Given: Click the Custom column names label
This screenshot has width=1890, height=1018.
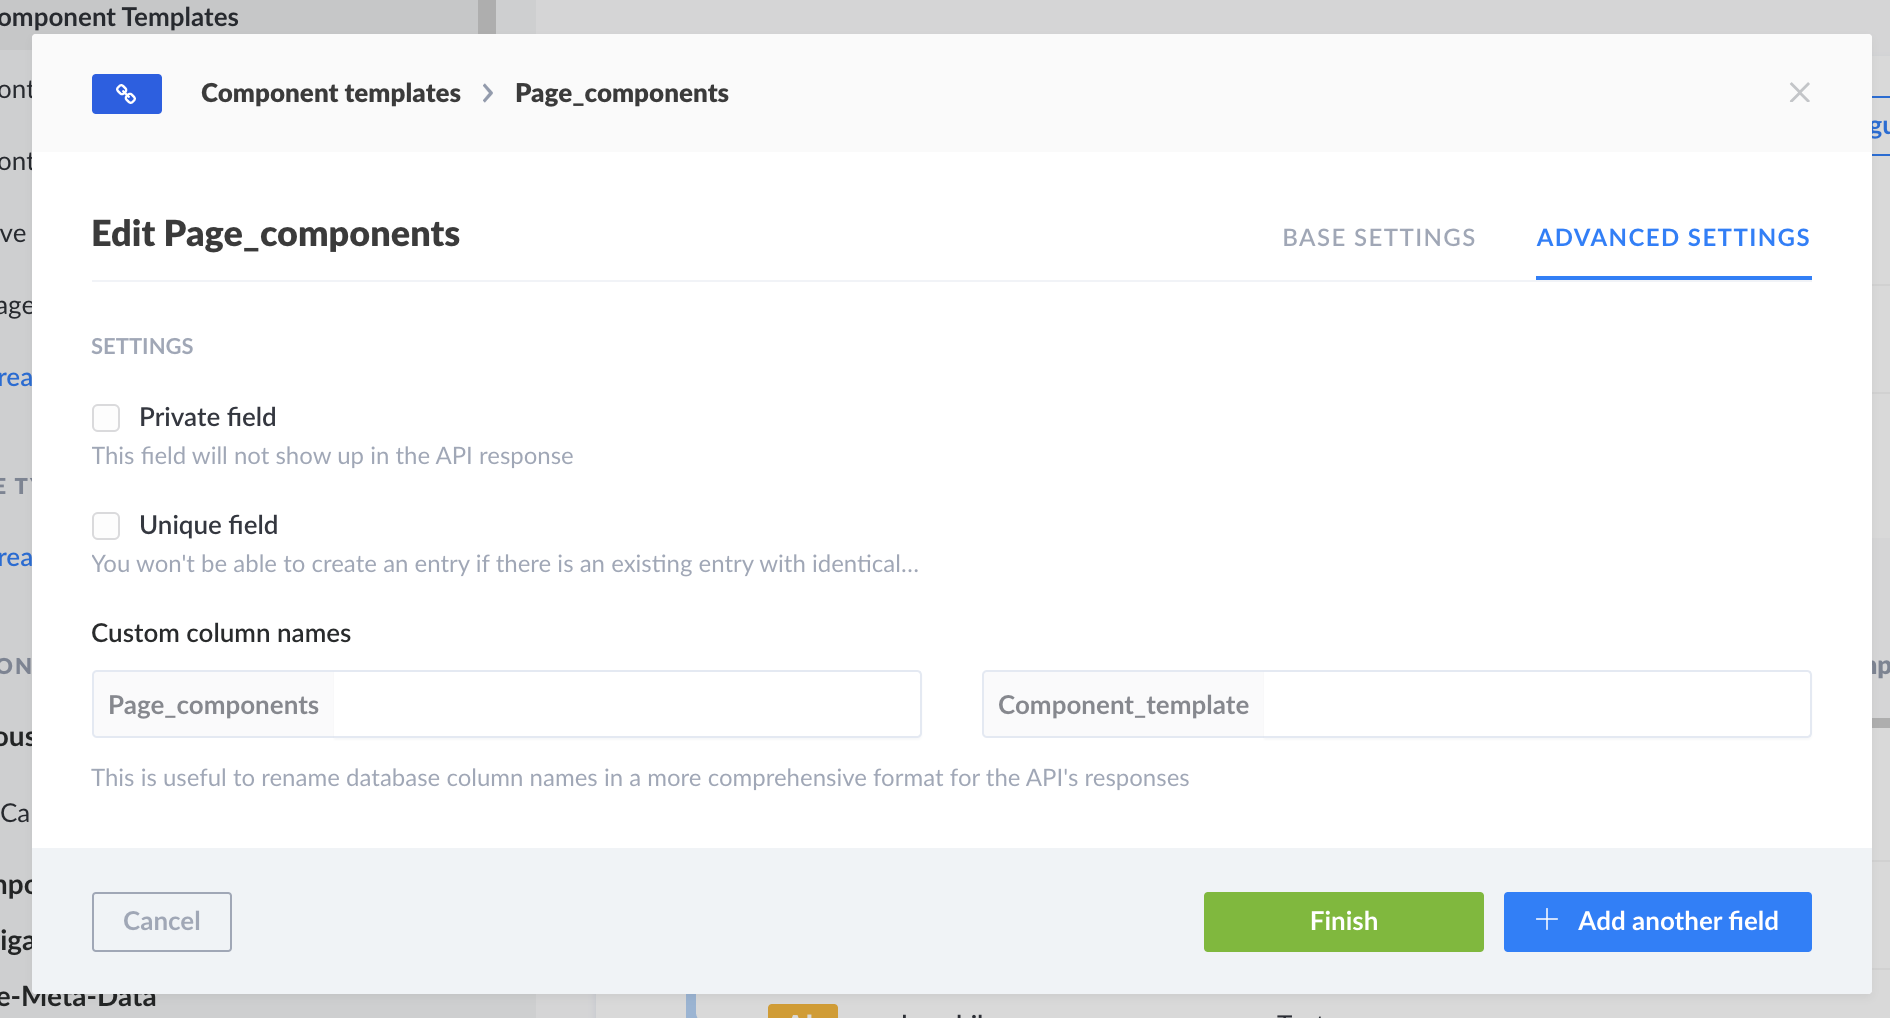Looking at the screenshot, I should click(x=221, y=632).
